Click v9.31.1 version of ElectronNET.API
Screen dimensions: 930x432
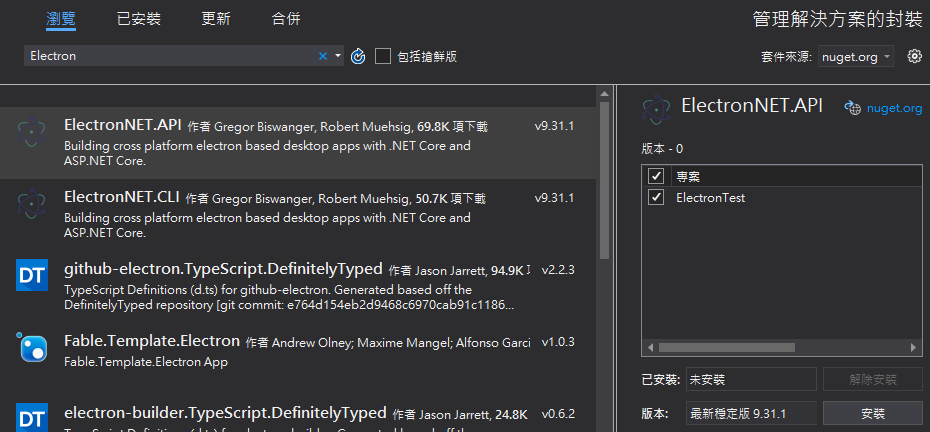pos(554,126)
